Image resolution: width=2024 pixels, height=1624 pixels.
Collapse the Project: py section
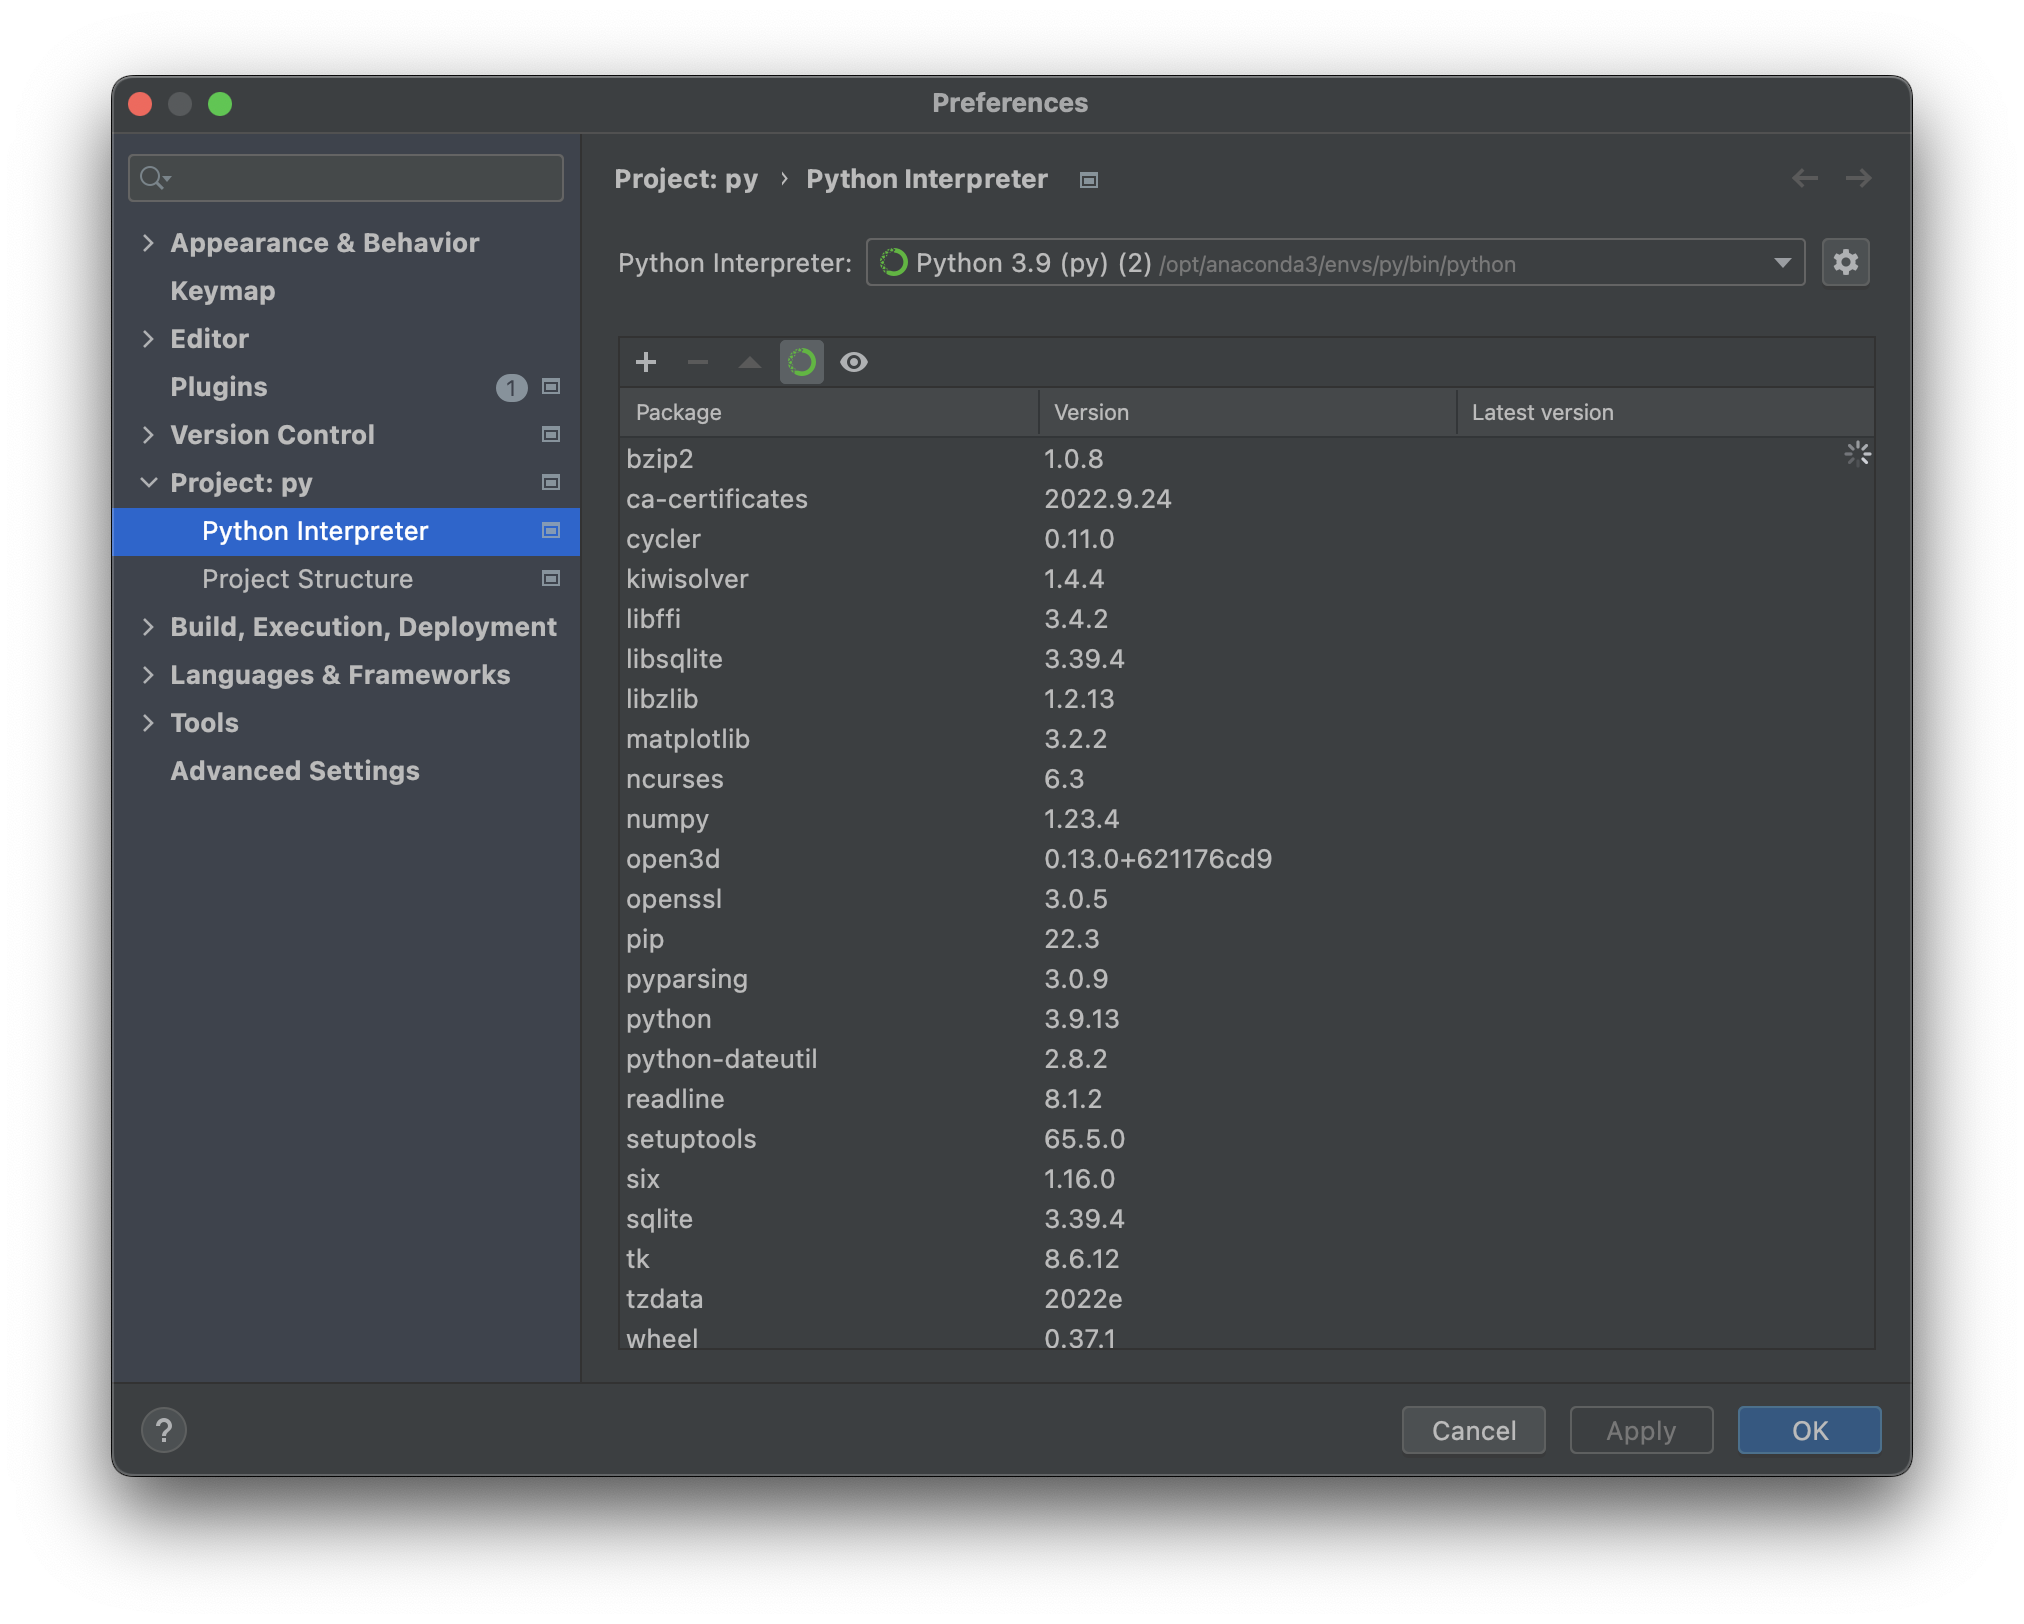(x=148, y=482)
